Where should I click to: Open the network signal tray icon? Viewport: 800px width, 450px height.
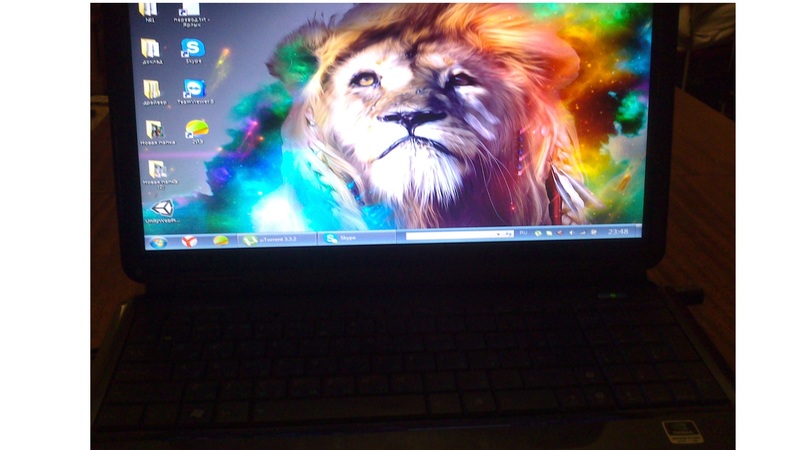(582, 232)
